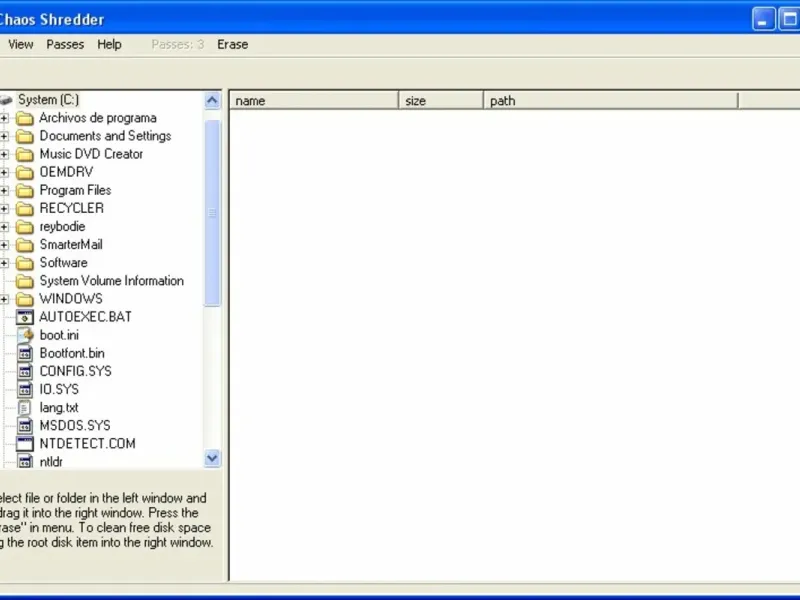Select the SmarterMail label
The width and height of the screenshot is (800, 600).
click(71, 244)
